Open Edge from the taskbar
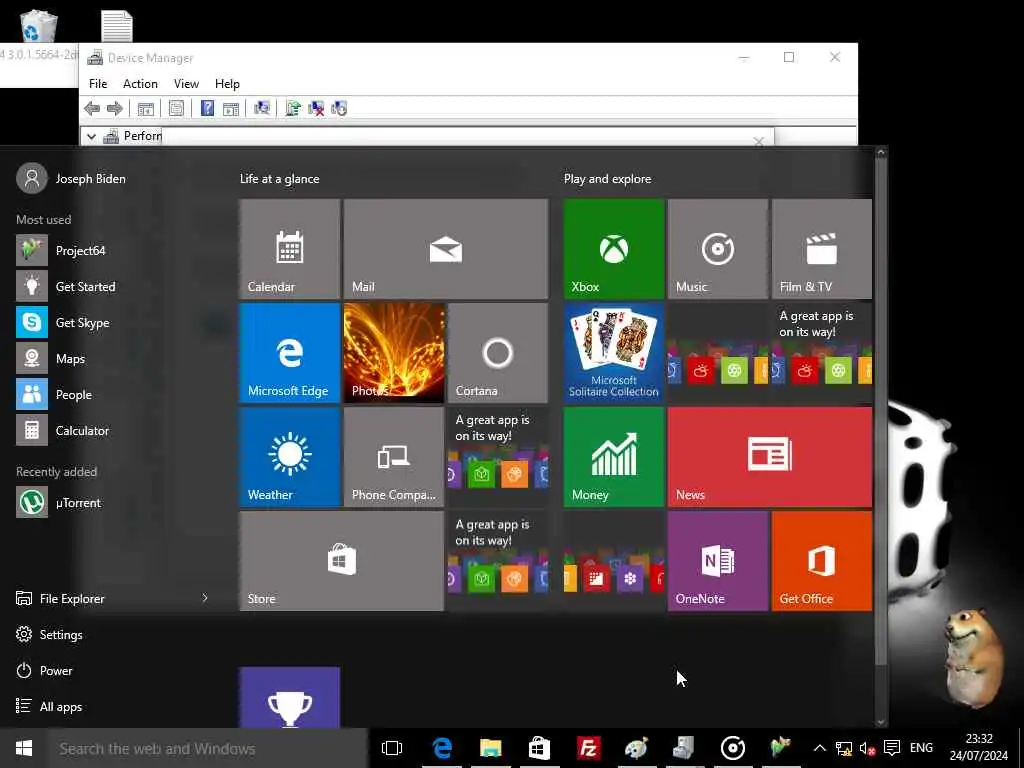Image resolution: width=1024 pixels, height=768 pixels. tap(442, 748)
